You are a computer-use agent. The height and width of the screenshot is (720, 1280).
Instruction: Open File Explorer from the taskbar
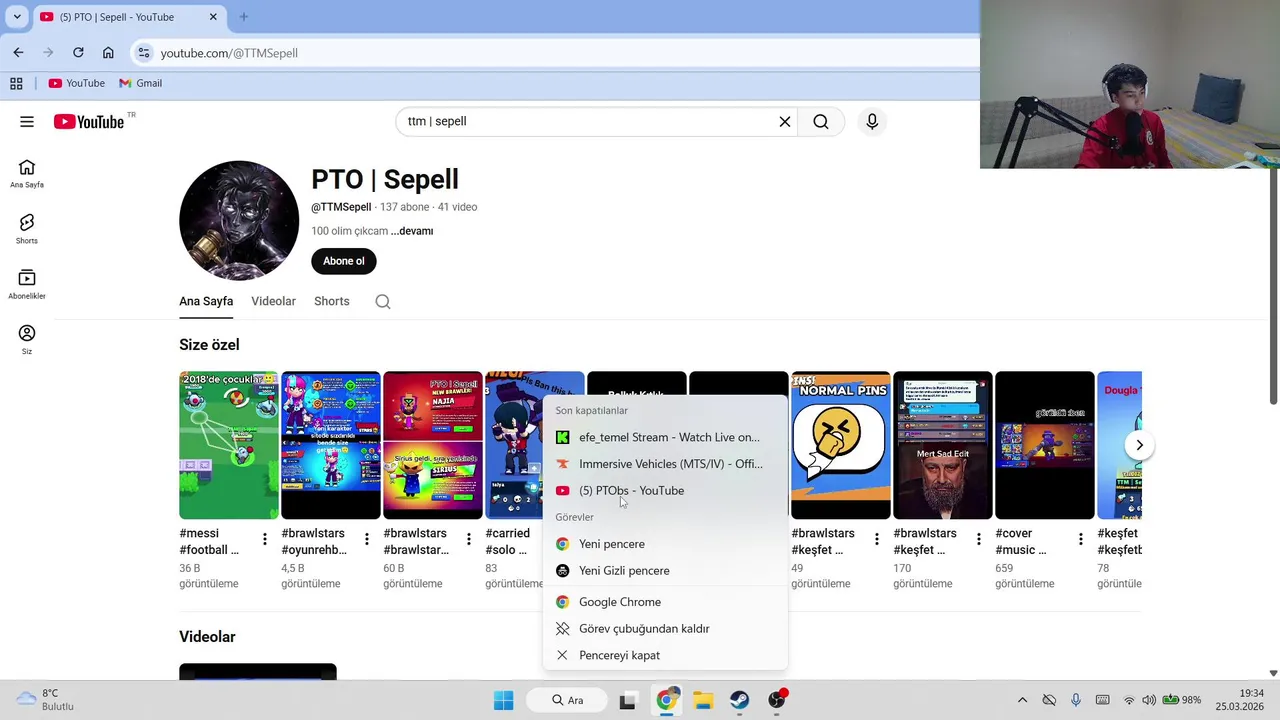pos(703,700)
